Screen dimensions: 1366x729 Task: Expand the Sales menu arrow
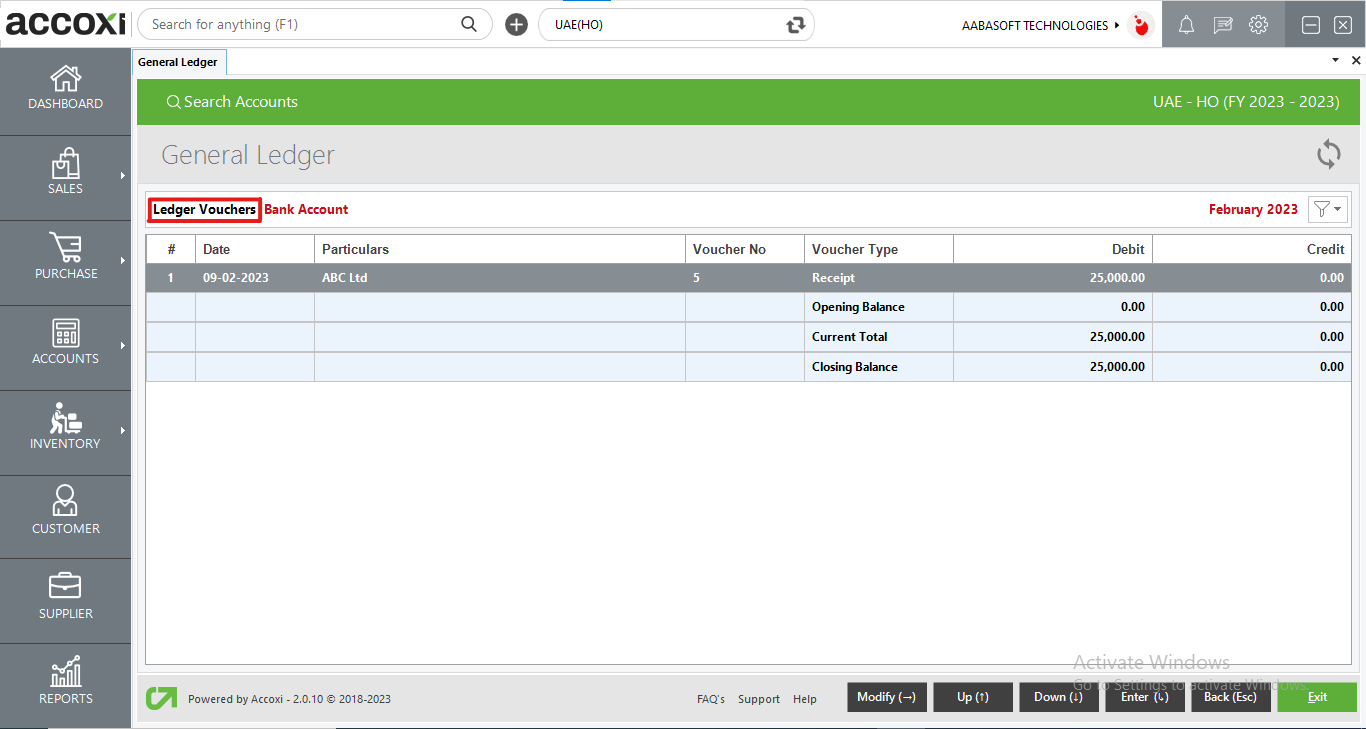(x=123, y=176)
